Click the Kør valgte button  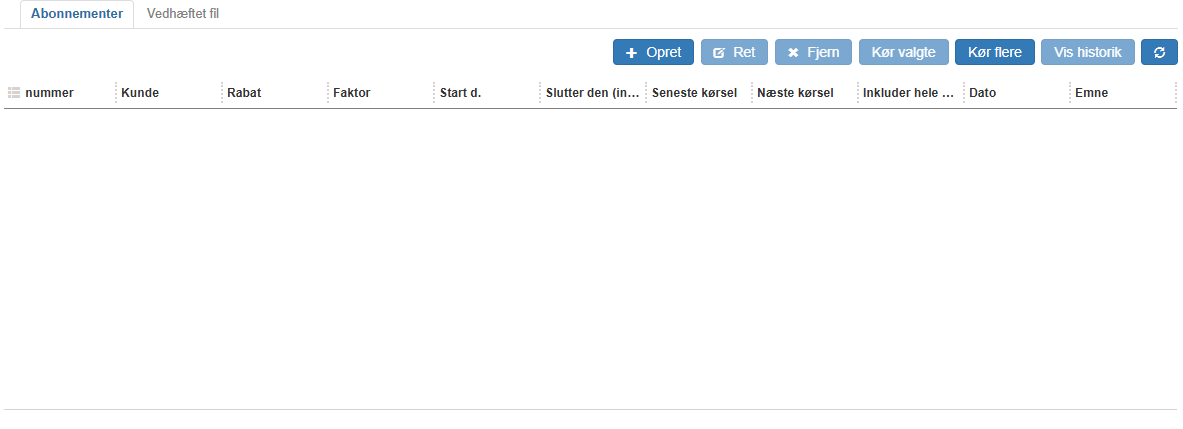pyautogui.click(x=904, y=52)
